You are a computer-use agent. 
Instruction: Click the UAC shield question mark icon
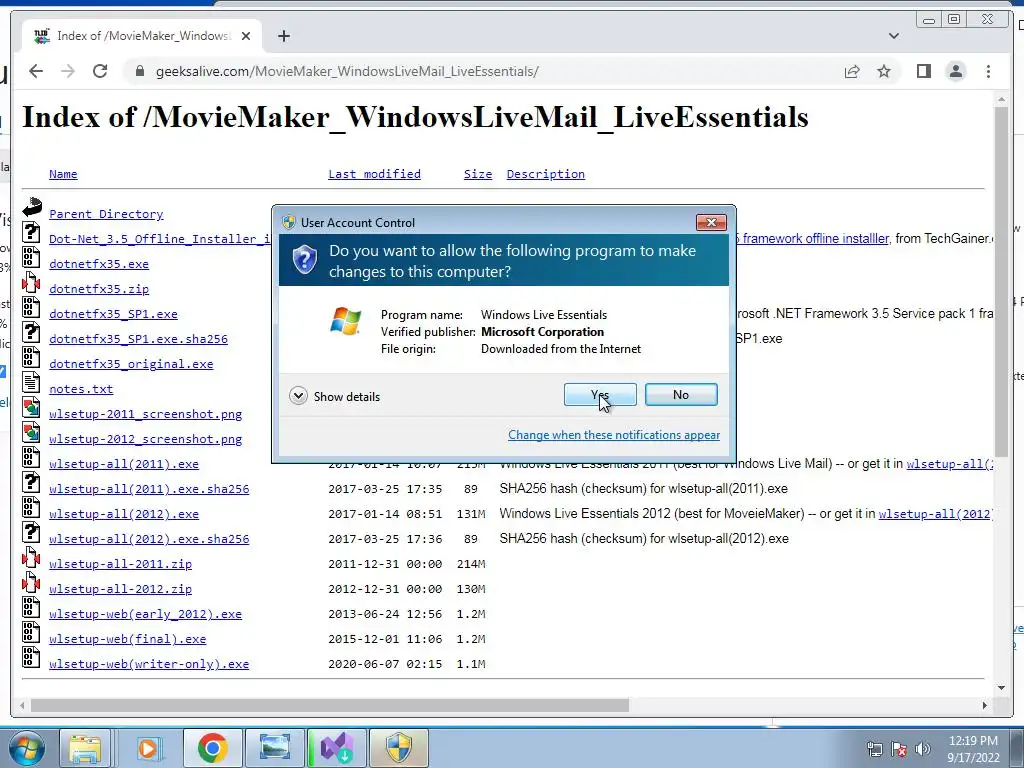(304, 260)
